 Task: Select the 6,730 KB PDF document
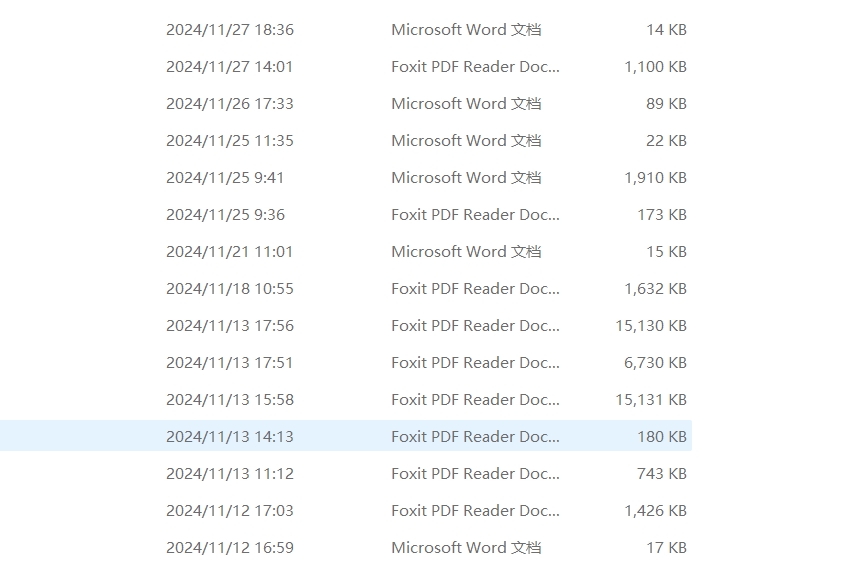pos(475,363)
